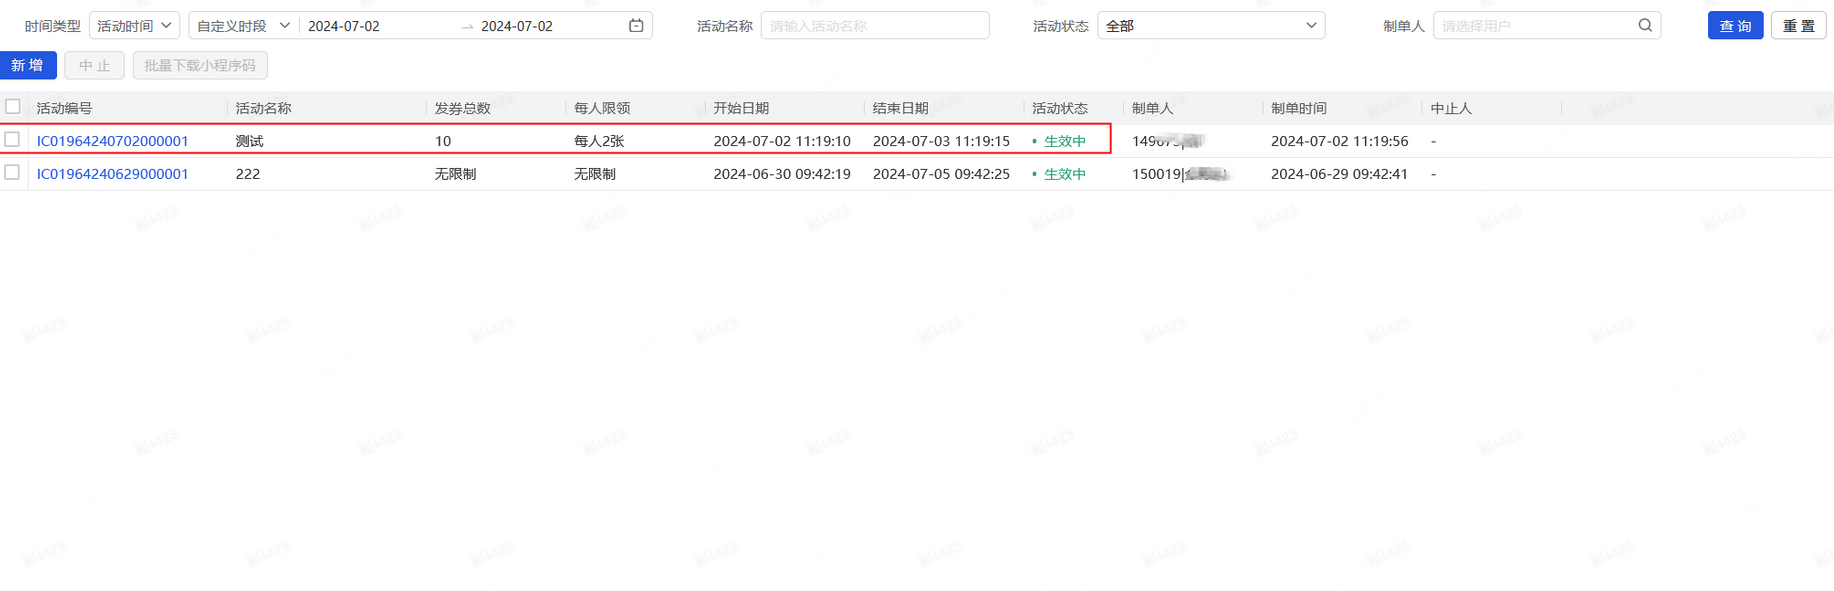Viewport: 1834px width, 591px height.
Task: Focus the 制单人 user select field
Action: tap(1547, 25)
